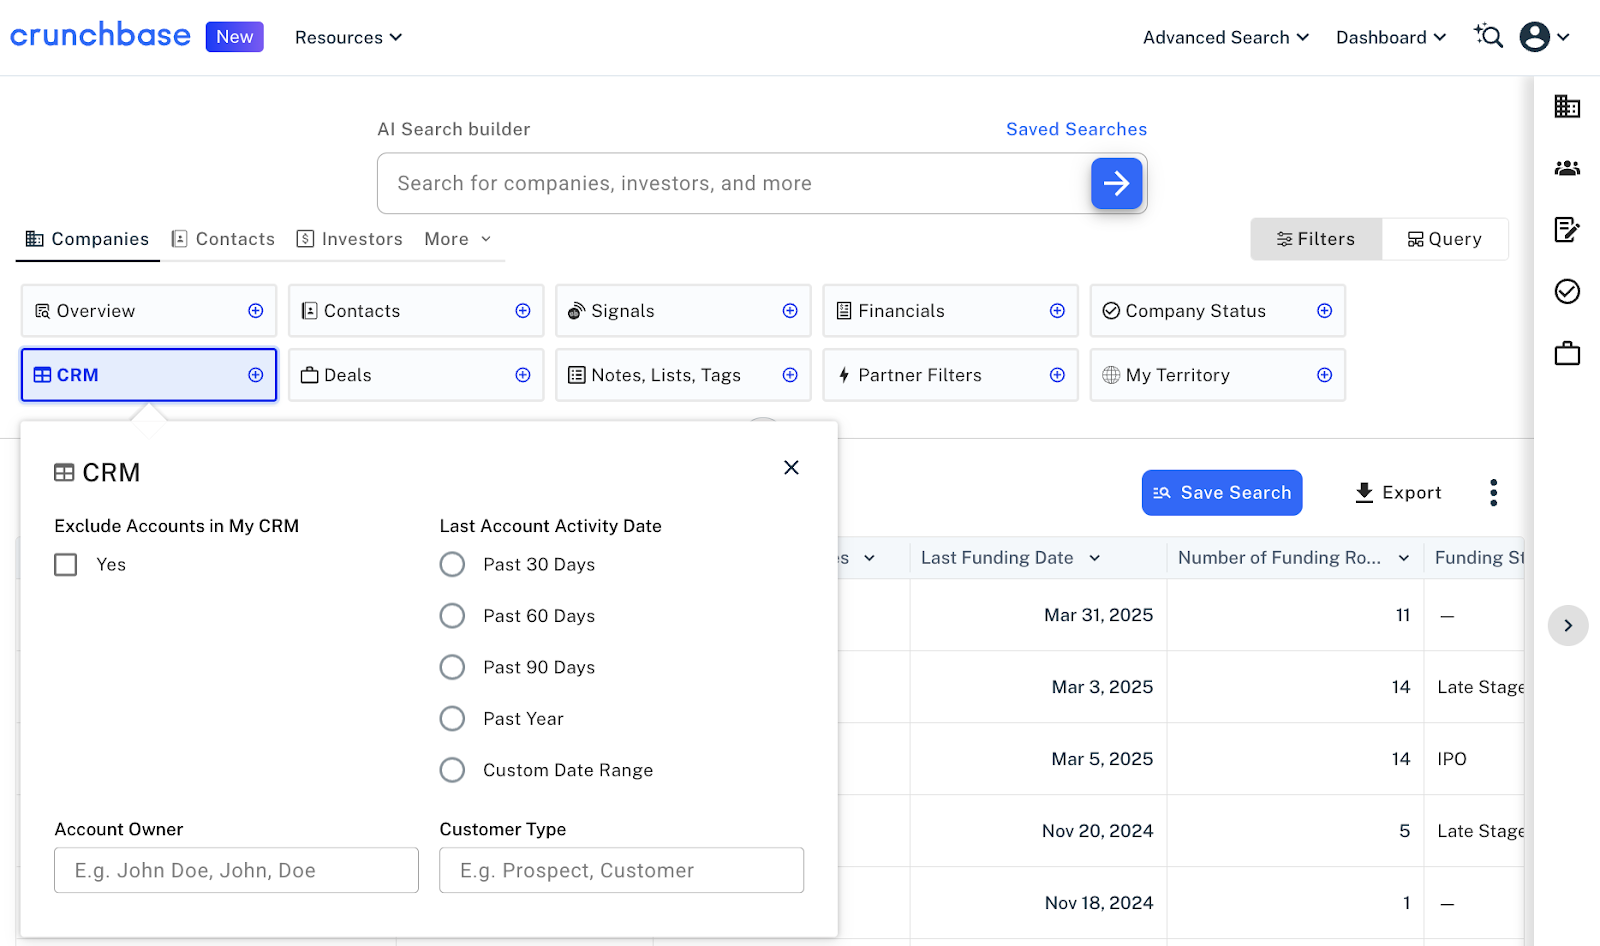Open the AI search sparkle icon in header
1600x946 pixels.
pyautogui.click(x=1488, y=36)
